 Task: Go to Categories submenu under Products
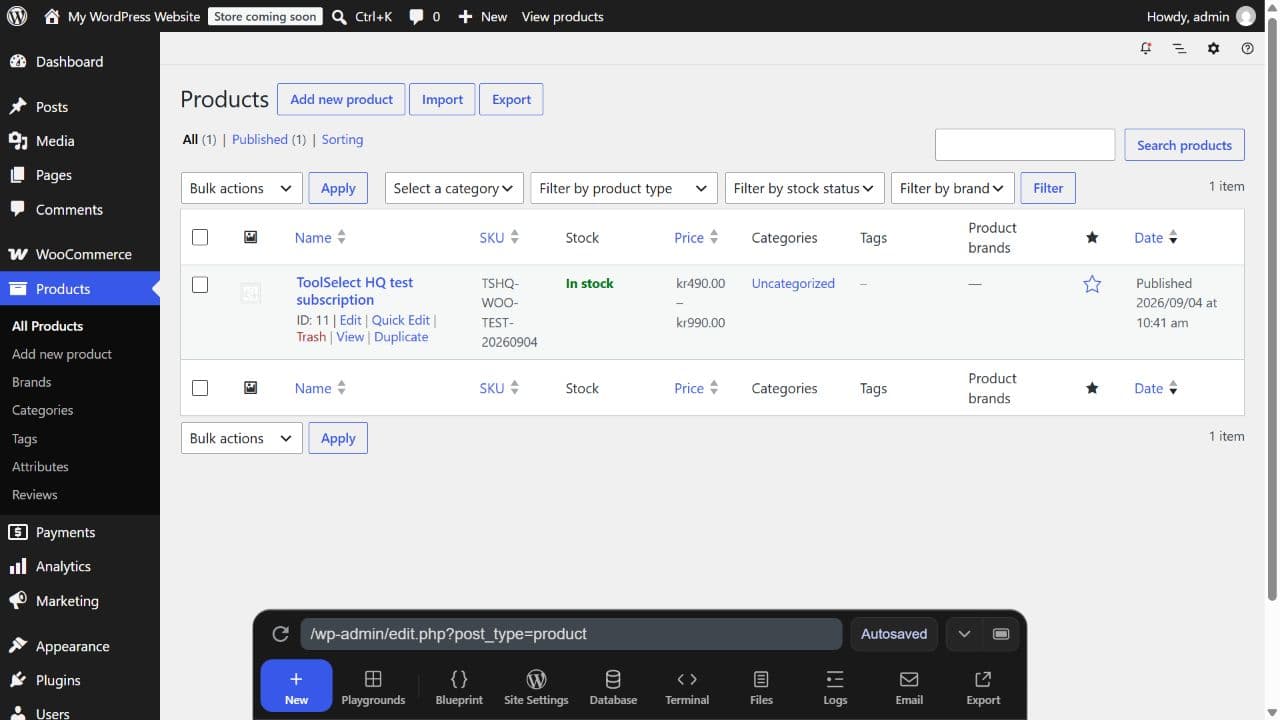coord(42,410)
